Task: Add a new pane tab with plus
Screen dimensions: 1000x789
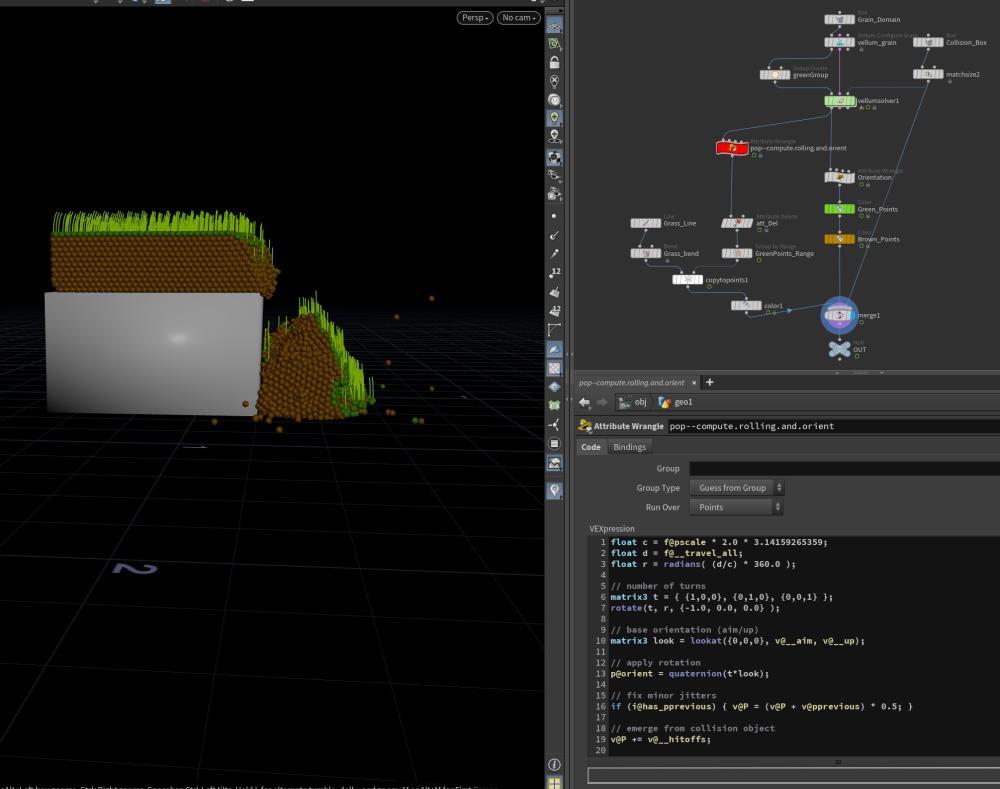Action: click(x=709, y=382)
